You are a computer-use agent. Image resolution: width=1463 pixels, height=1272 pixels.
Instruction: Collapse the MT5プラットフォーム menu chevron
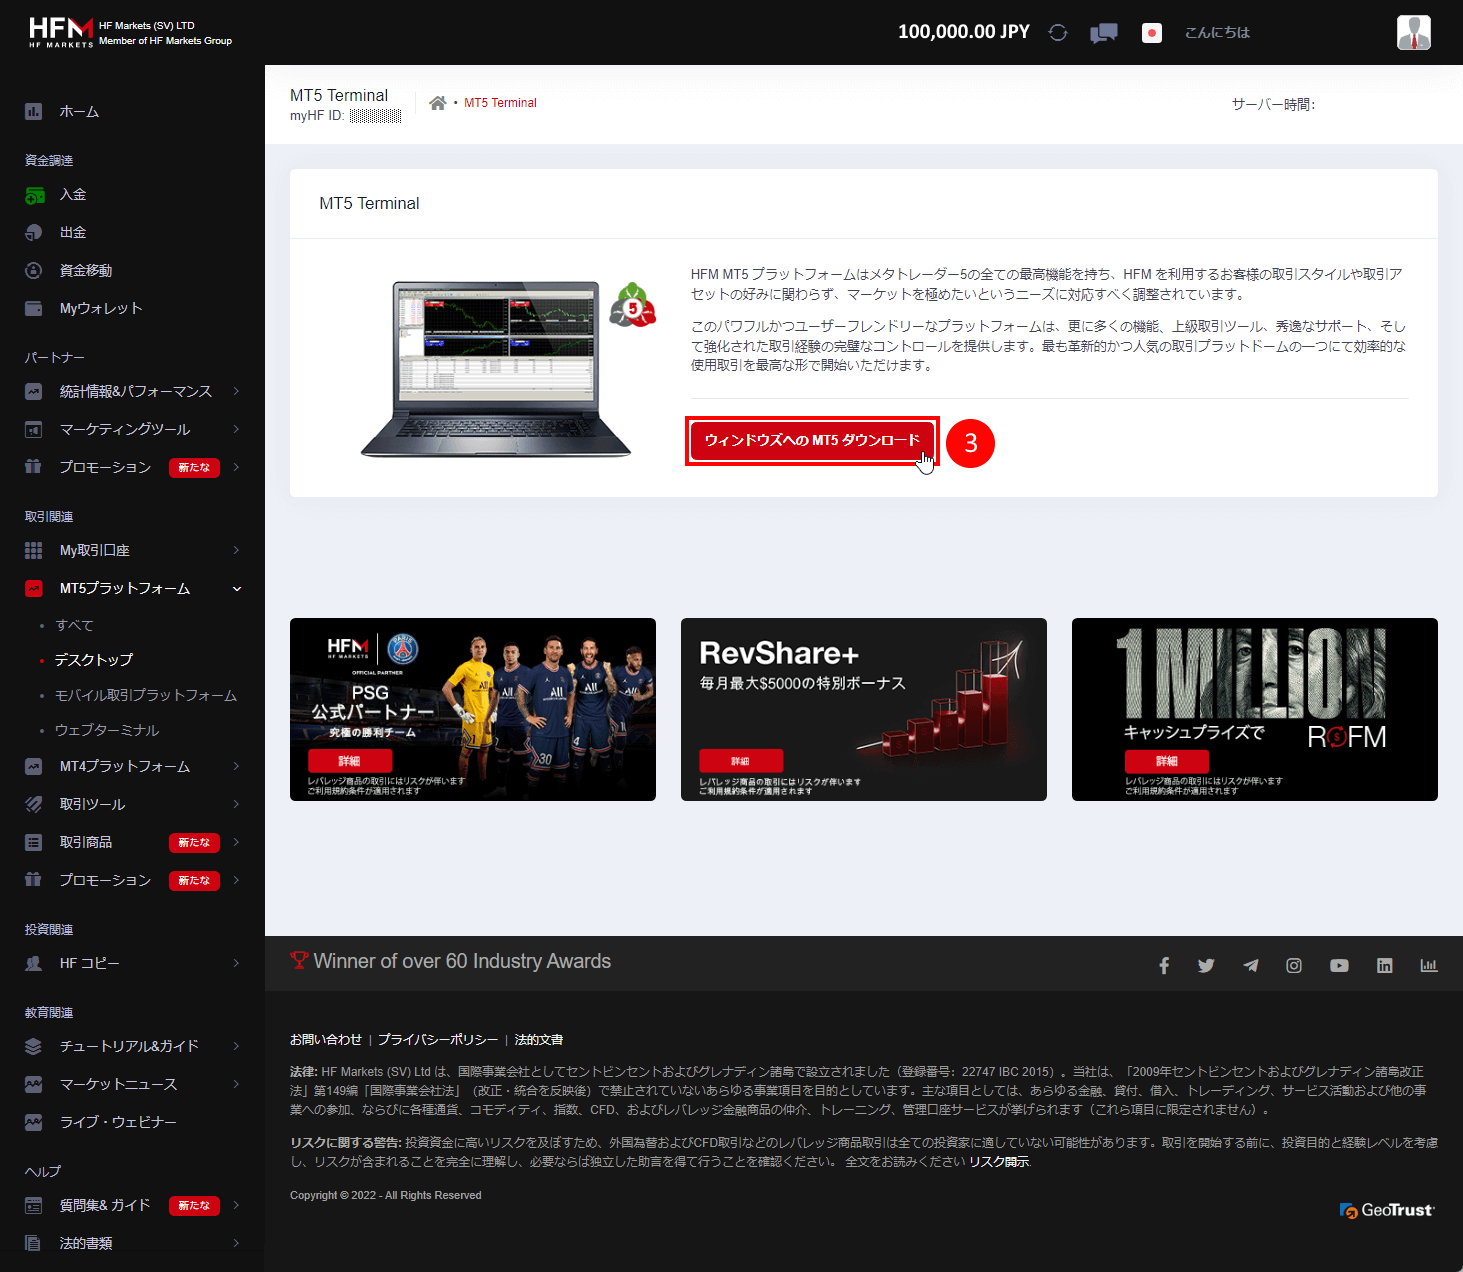point(237,588)
